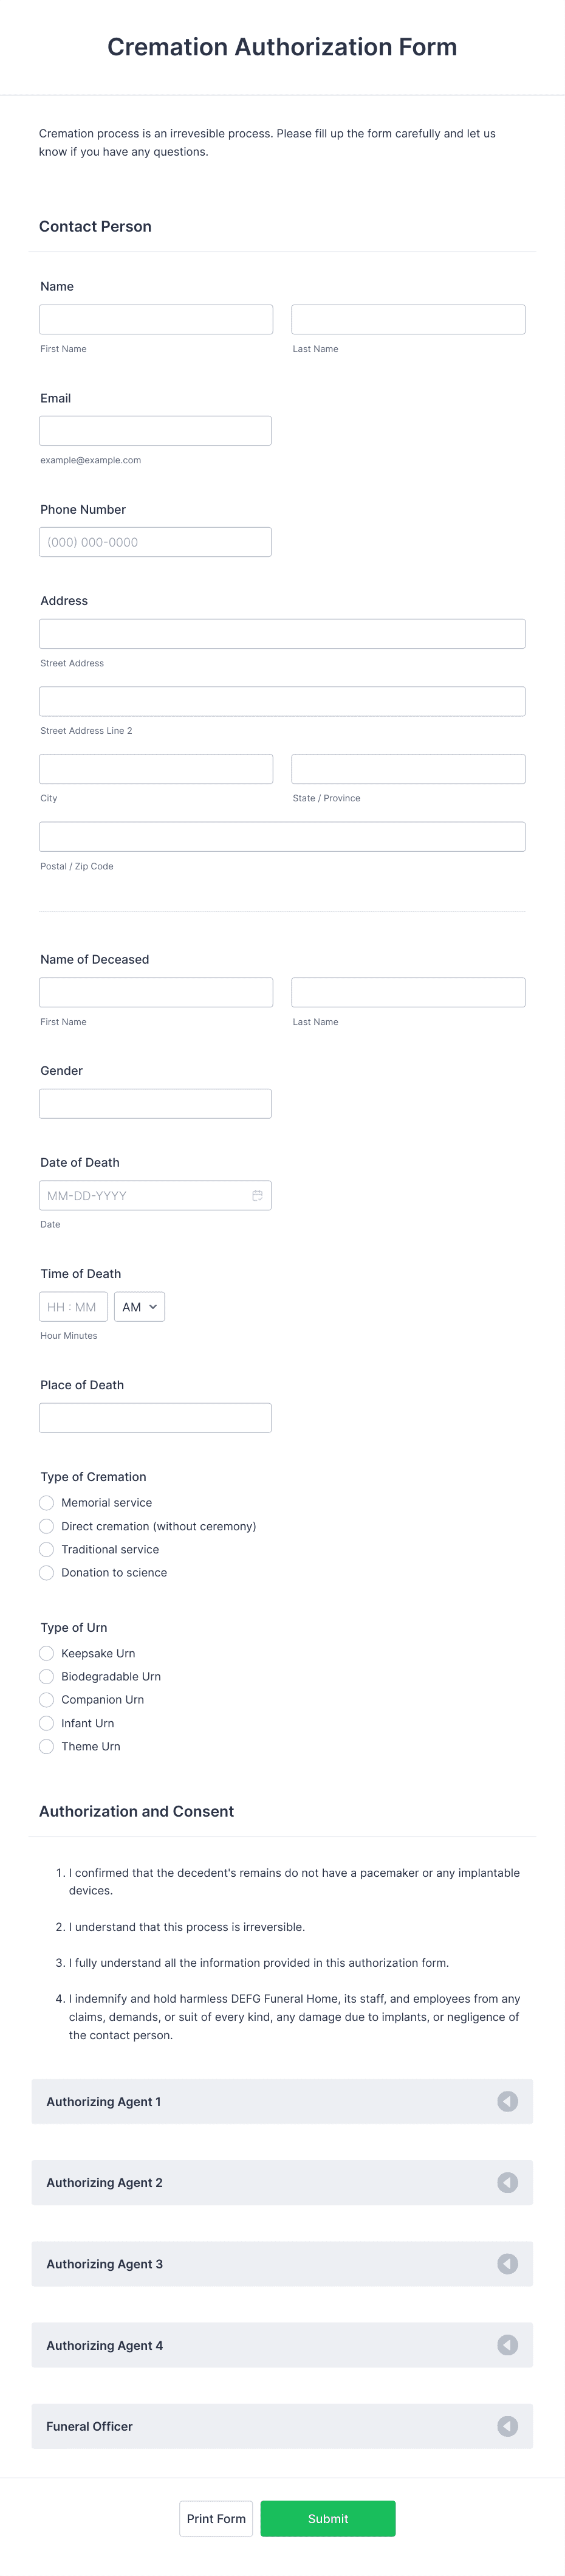Click the deceased's First Name field
Image resolution: width=565 pixels, height=2576 pixels.
click(x=154, y=992)
